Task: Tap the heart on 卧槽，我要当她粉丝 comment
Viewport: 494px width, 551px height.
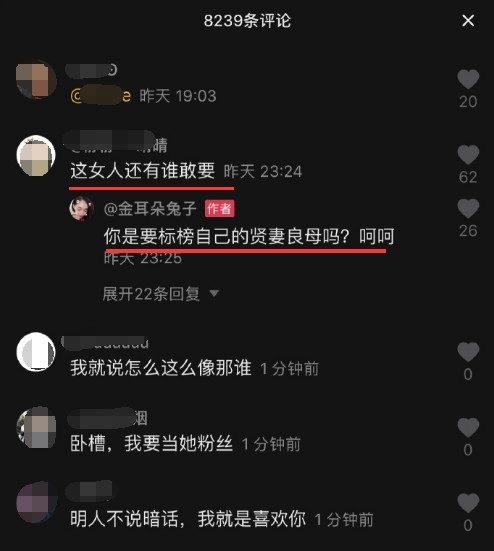Action: (468, 427)
